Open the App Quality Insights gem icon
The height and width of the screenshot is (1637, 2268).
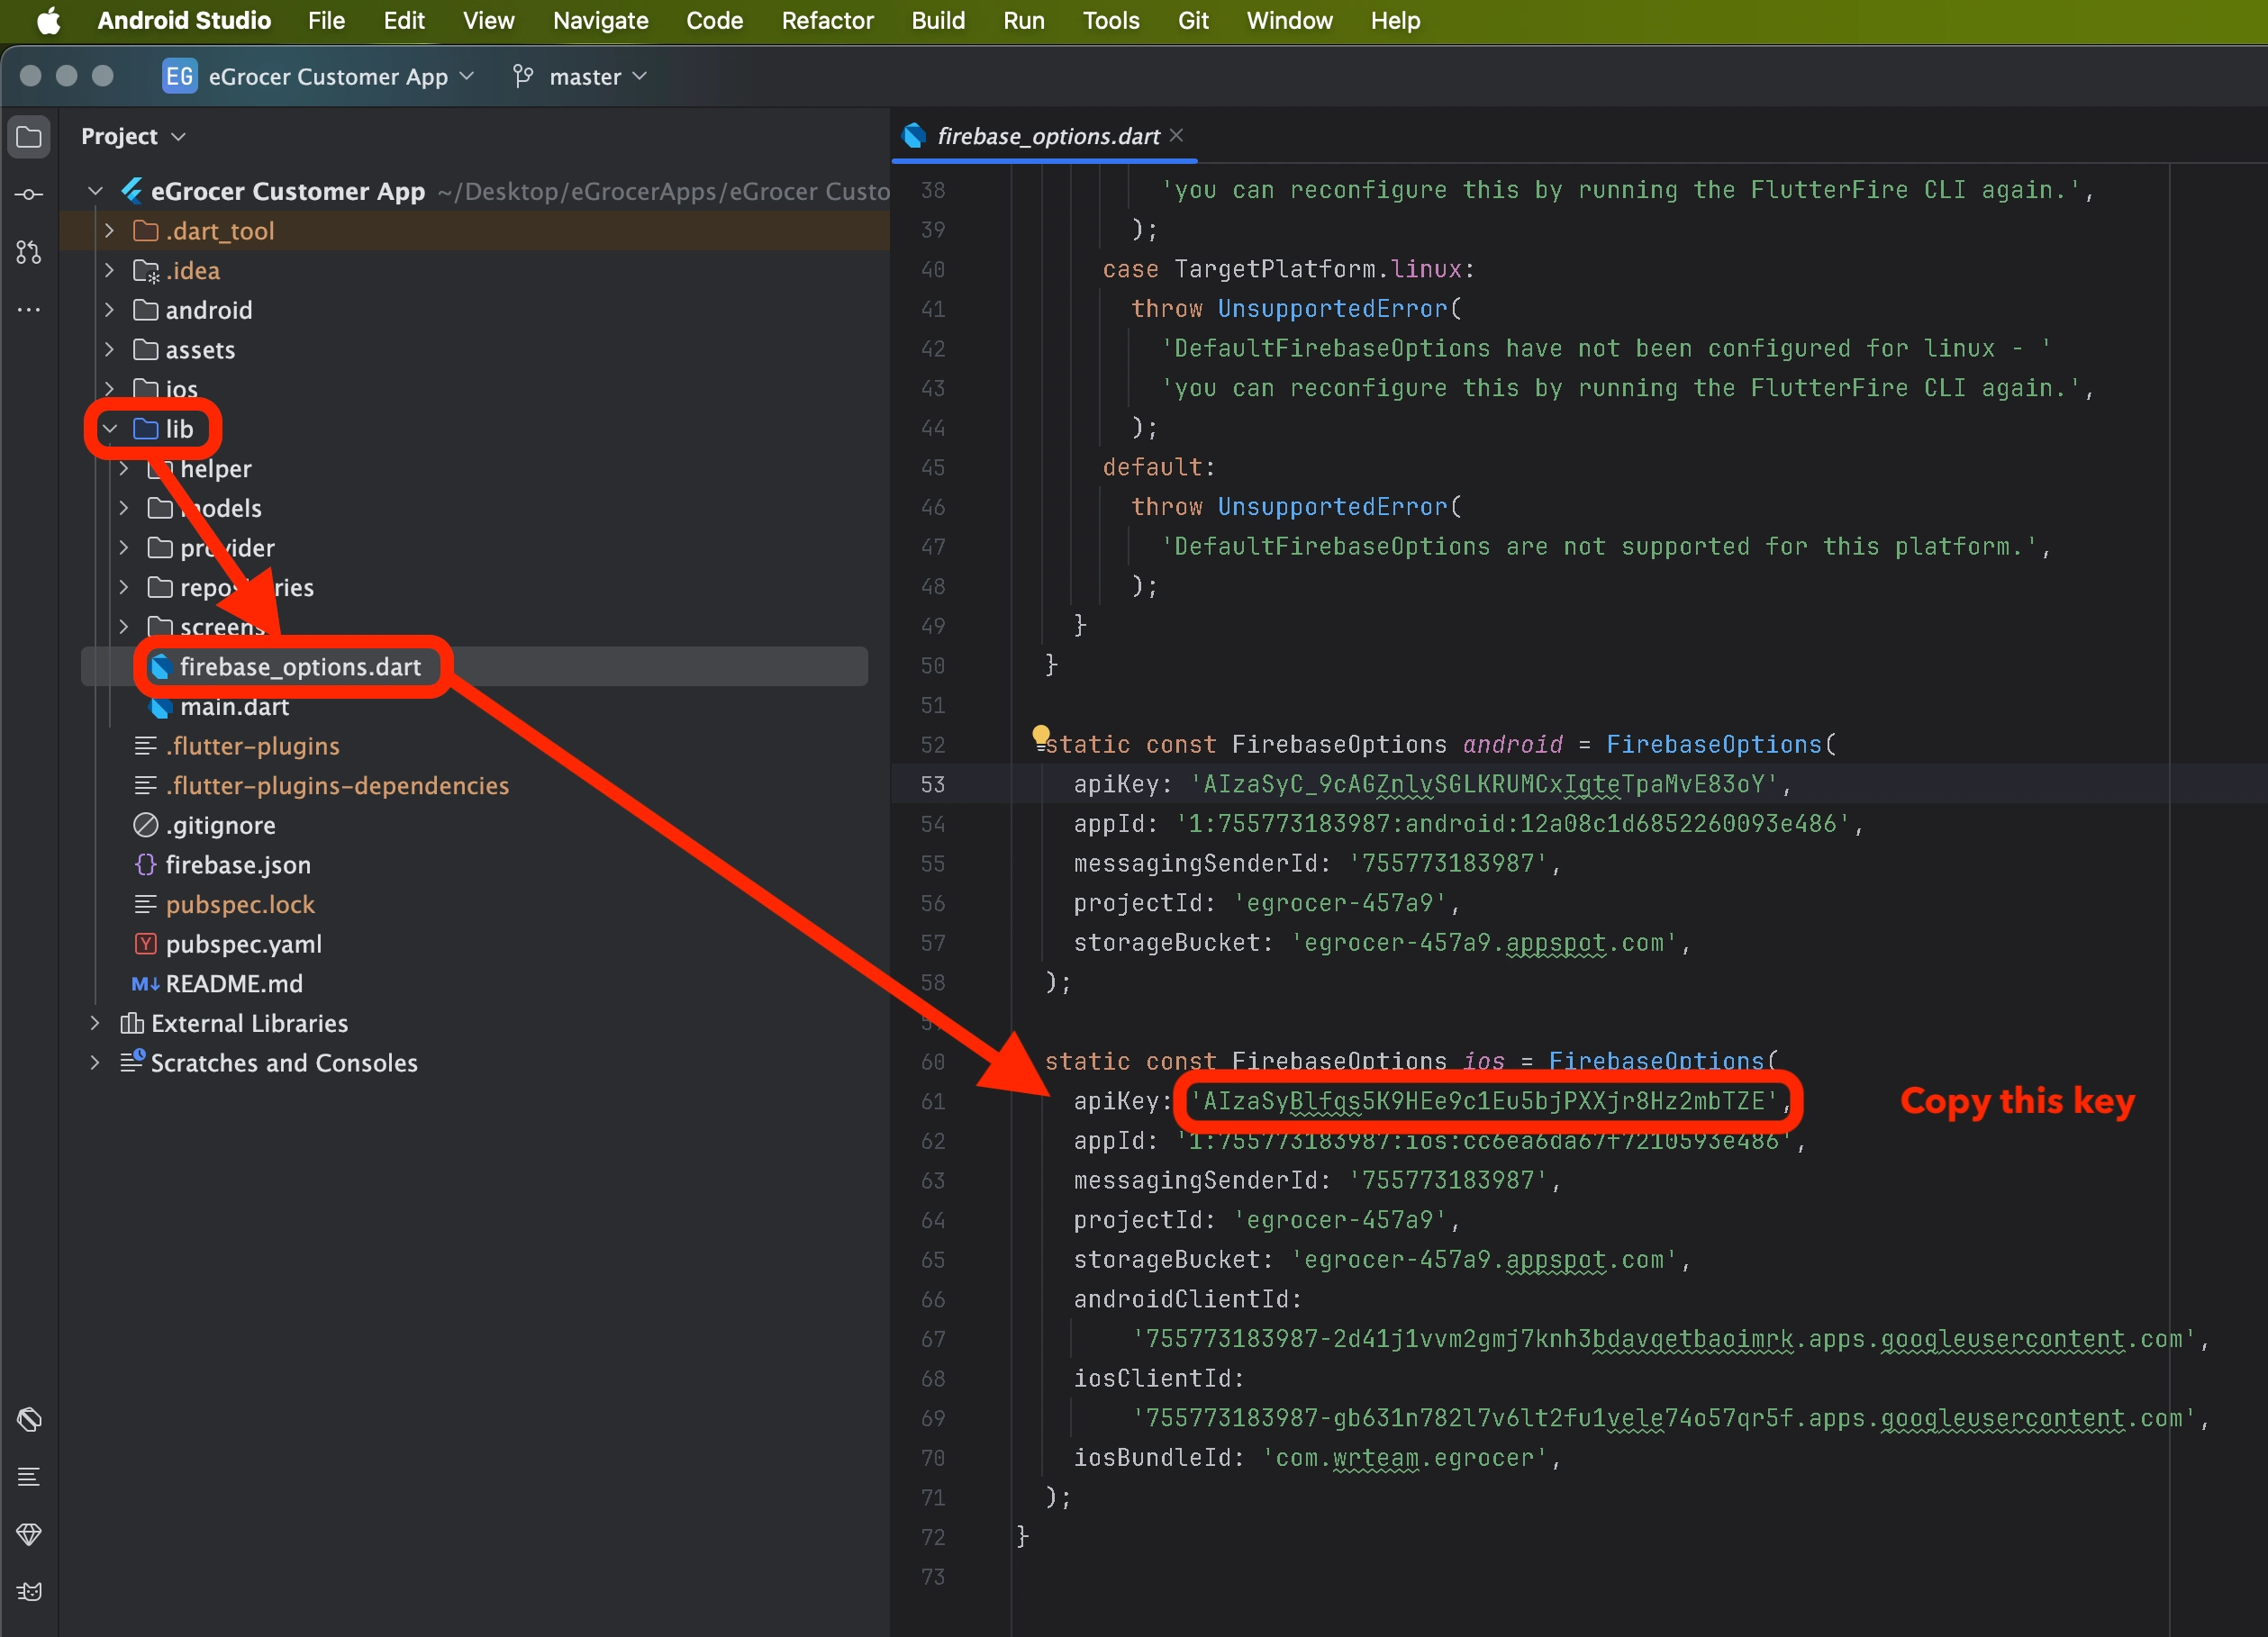[x=29, y=1534]
